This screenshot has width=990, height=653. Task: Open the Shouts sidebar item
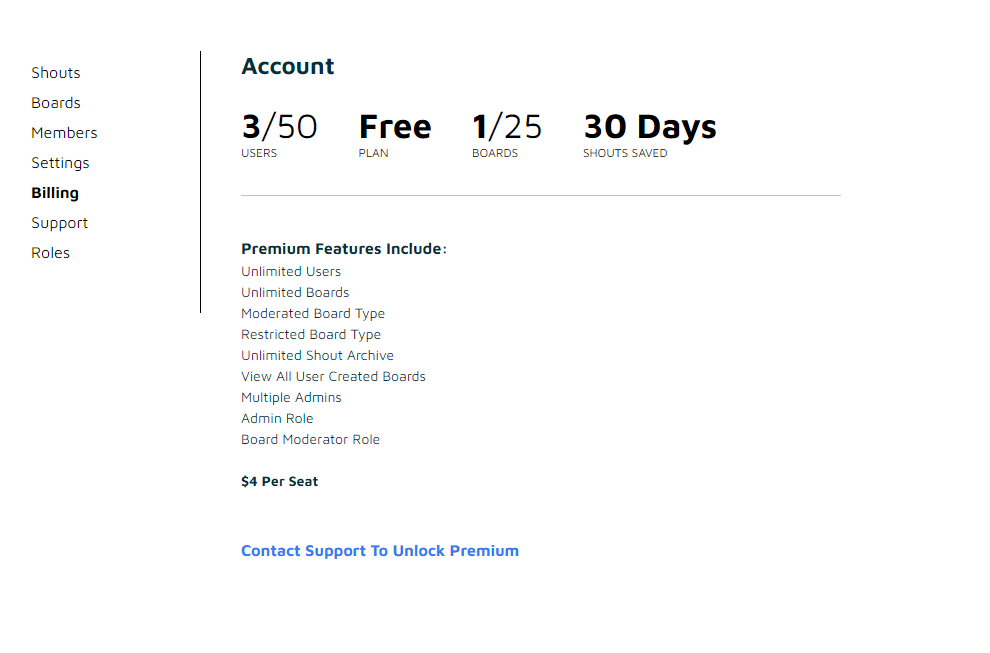(x=56, y=73)
